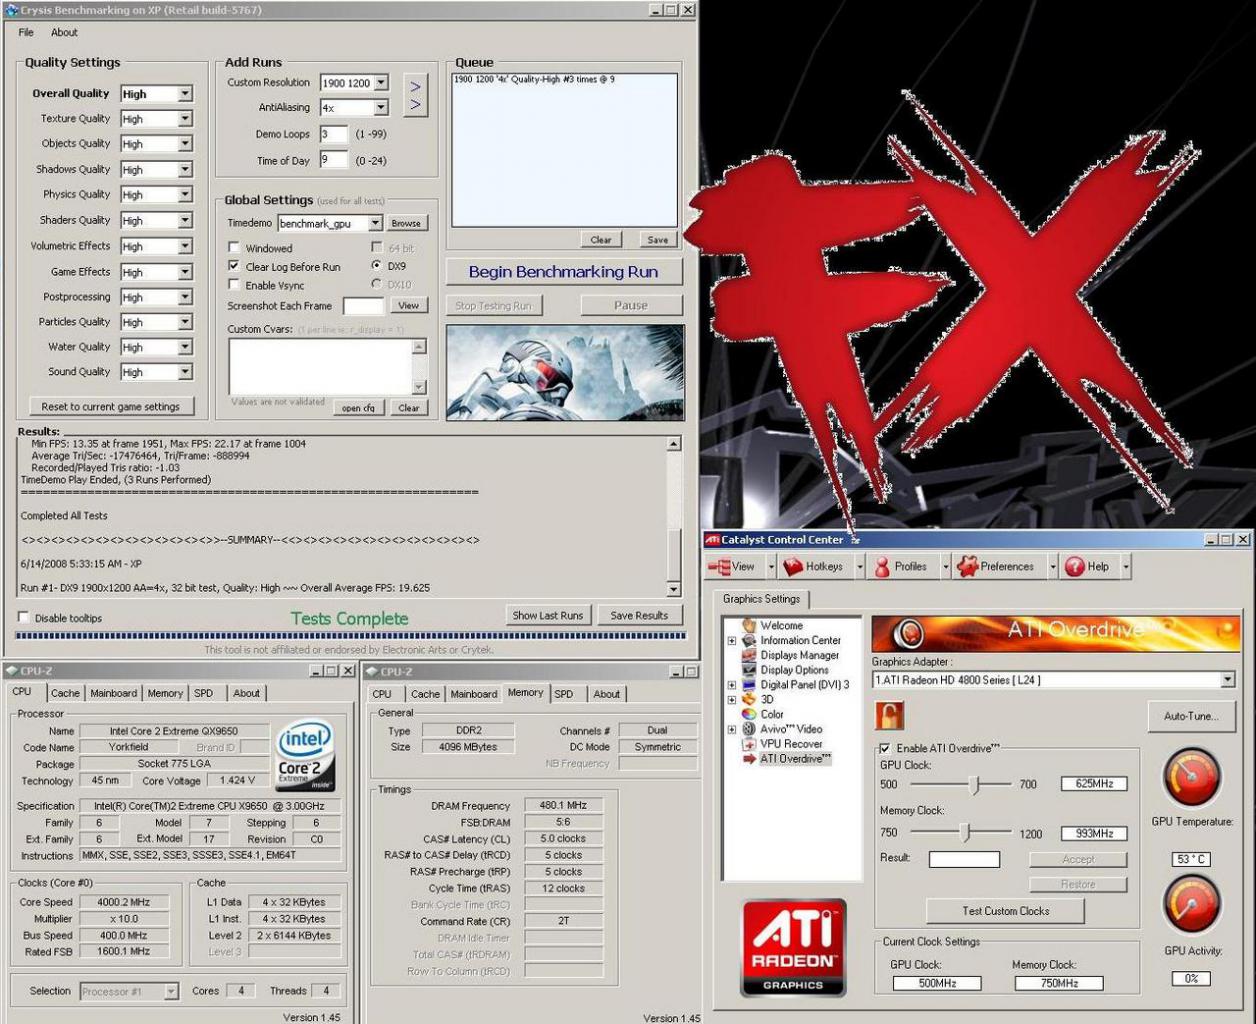Image resolution: width=1256 pixels, height=1024 pixels.
Task: Open Hotkeys in Catalyst Control Center toolbar
Action: (x=813, y=566)
